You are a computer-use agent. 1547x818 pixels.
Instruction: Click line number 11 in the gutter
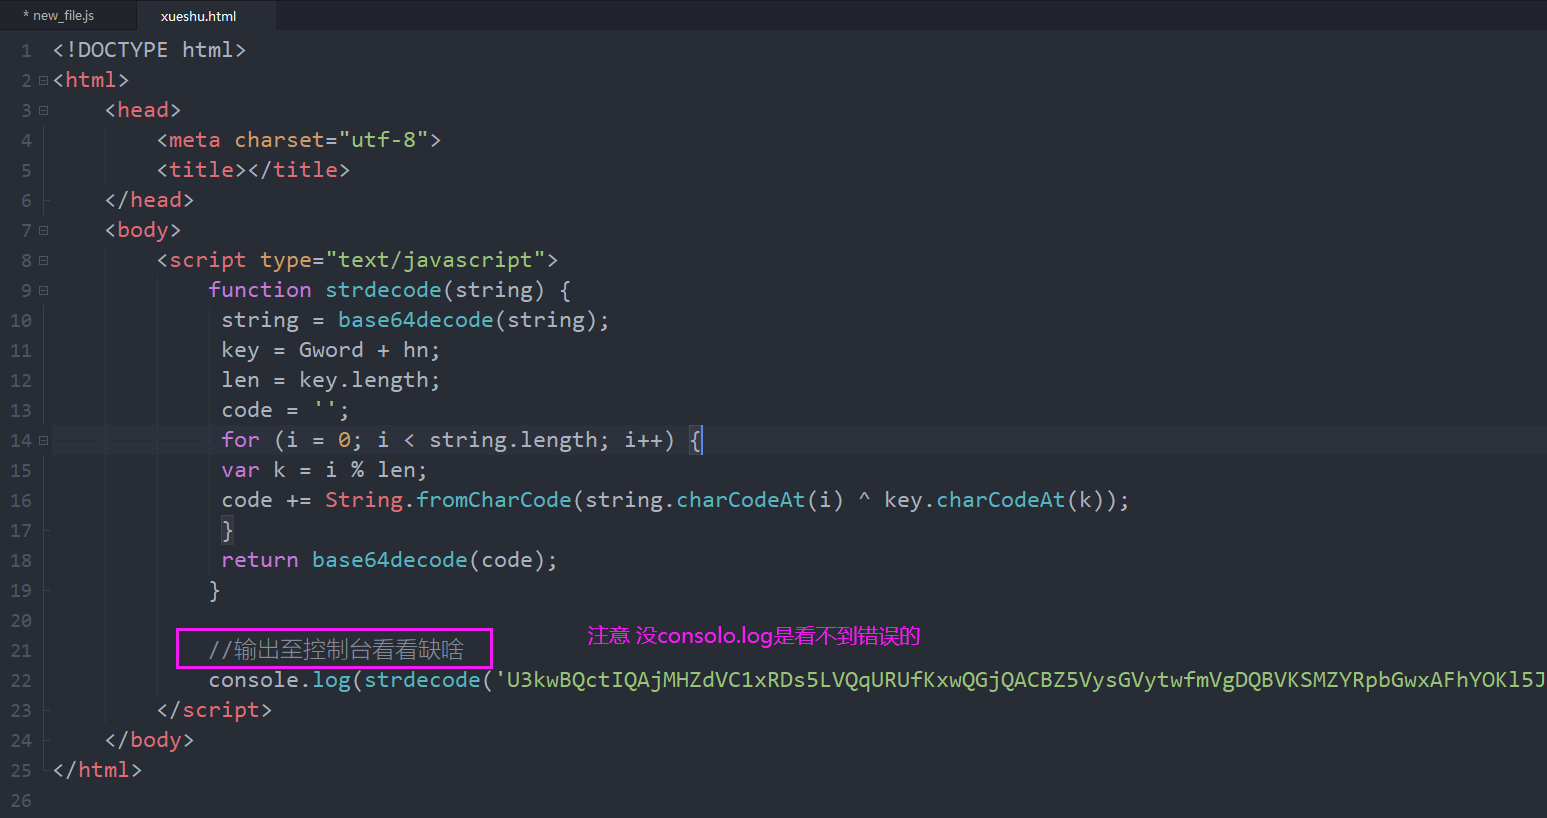click(x=21, y=351)
